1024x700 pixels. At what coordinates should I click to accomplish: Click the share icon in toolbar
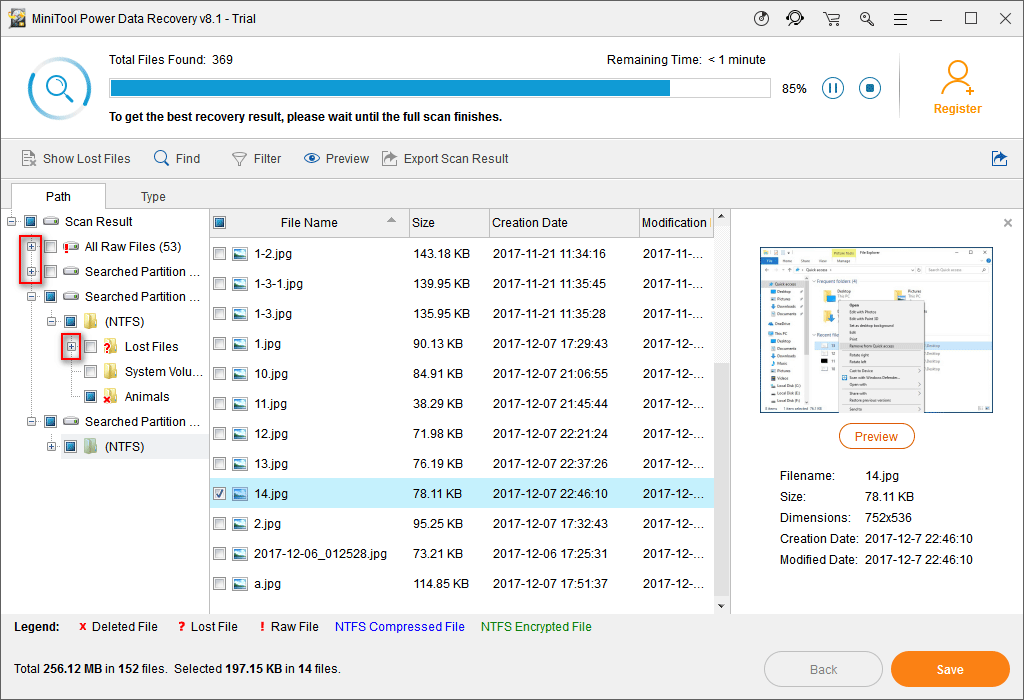coord(998,158)
